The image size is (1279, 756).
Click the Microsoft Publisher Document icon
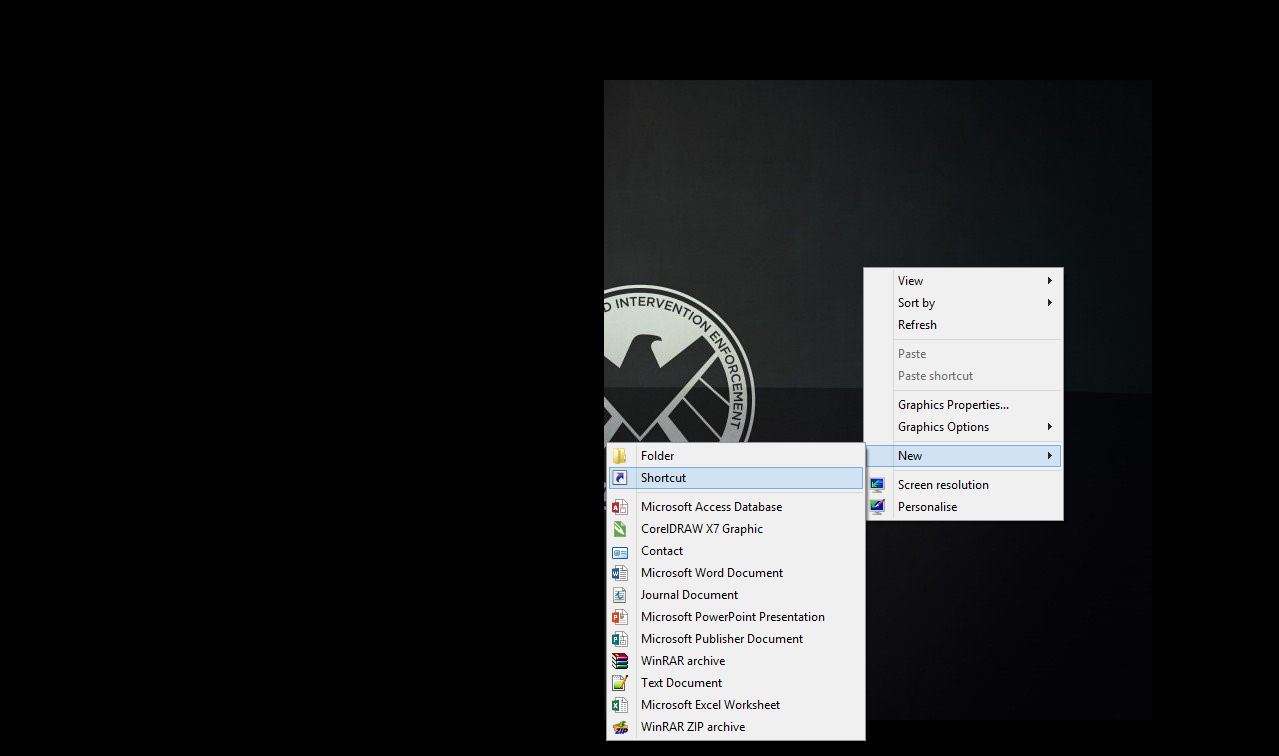click(x=620, y=639)
